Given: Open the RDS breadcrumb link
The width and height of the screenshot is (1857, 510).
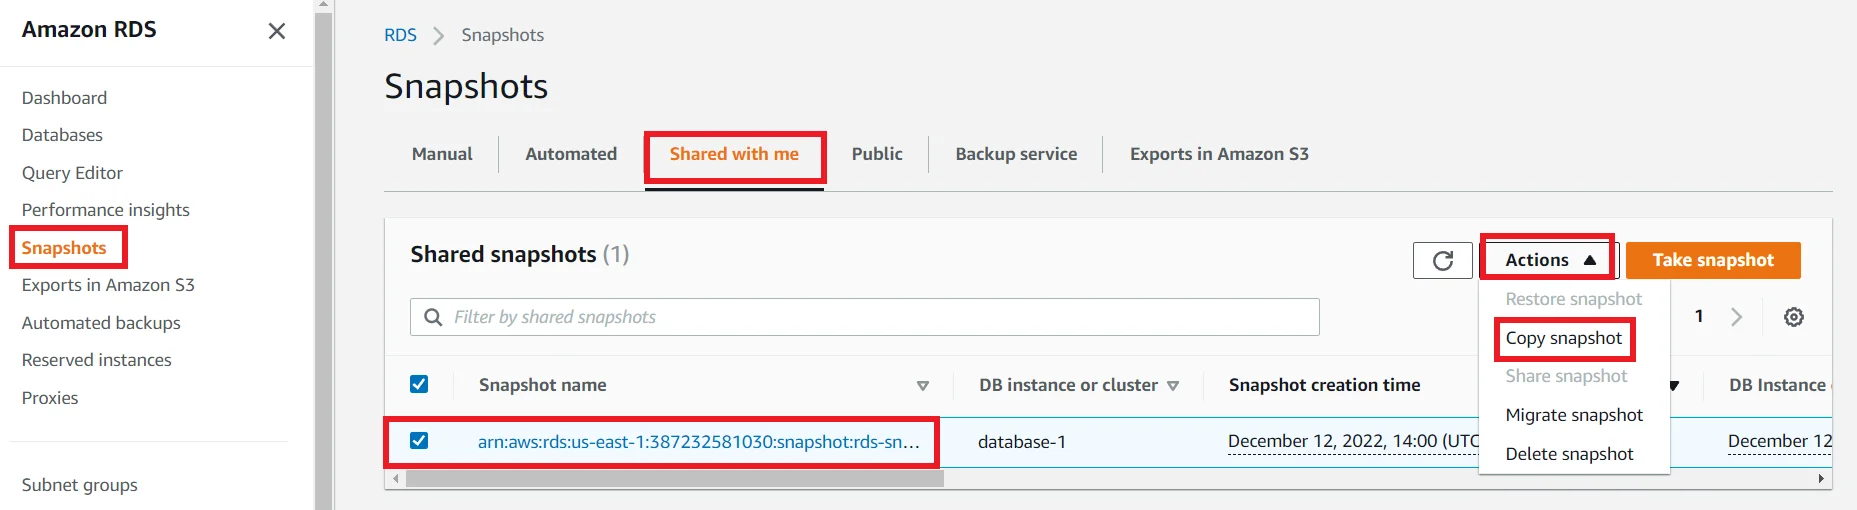Looking at the screenshot, I should [x=400, y=35].
